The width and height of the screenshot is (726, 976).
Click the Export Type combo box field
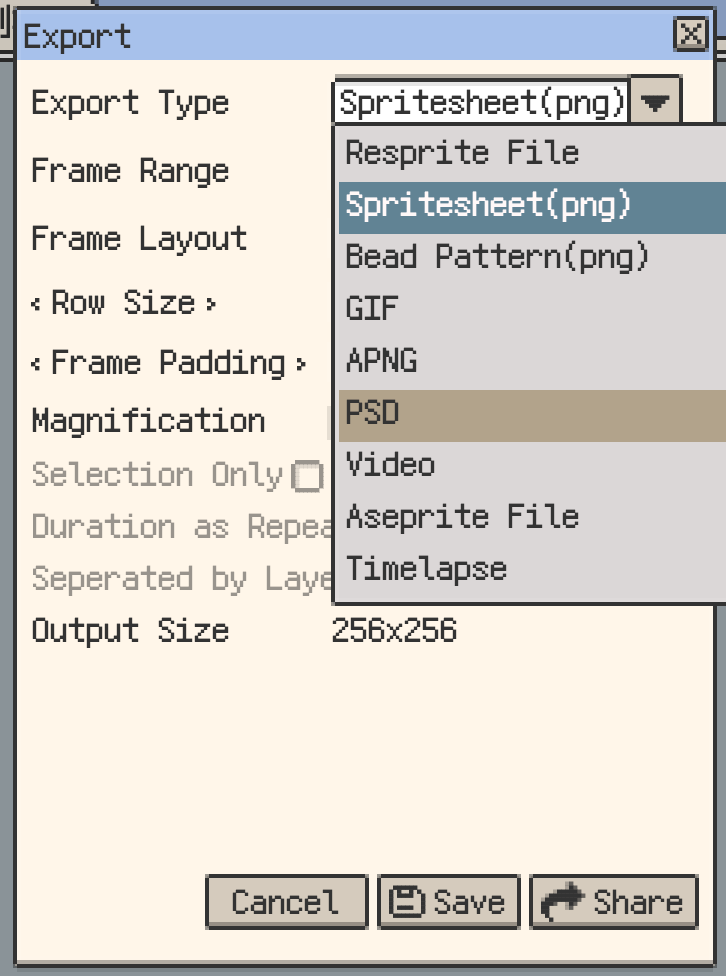coord(482,102)
